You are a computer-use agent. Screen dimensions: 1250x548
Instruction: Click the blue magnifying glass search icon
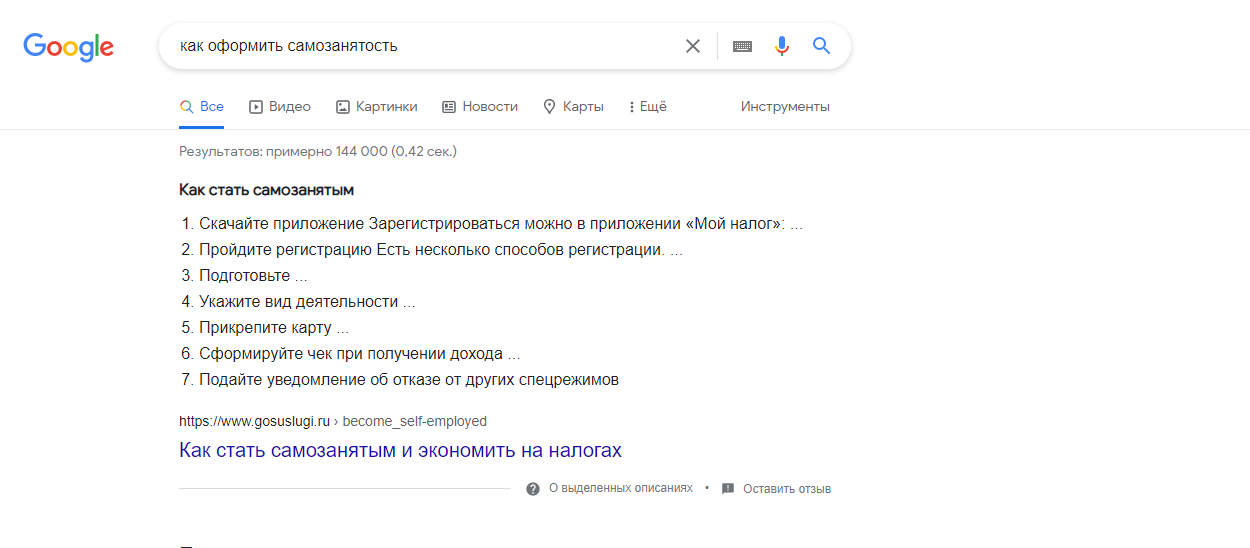(822, 46)
